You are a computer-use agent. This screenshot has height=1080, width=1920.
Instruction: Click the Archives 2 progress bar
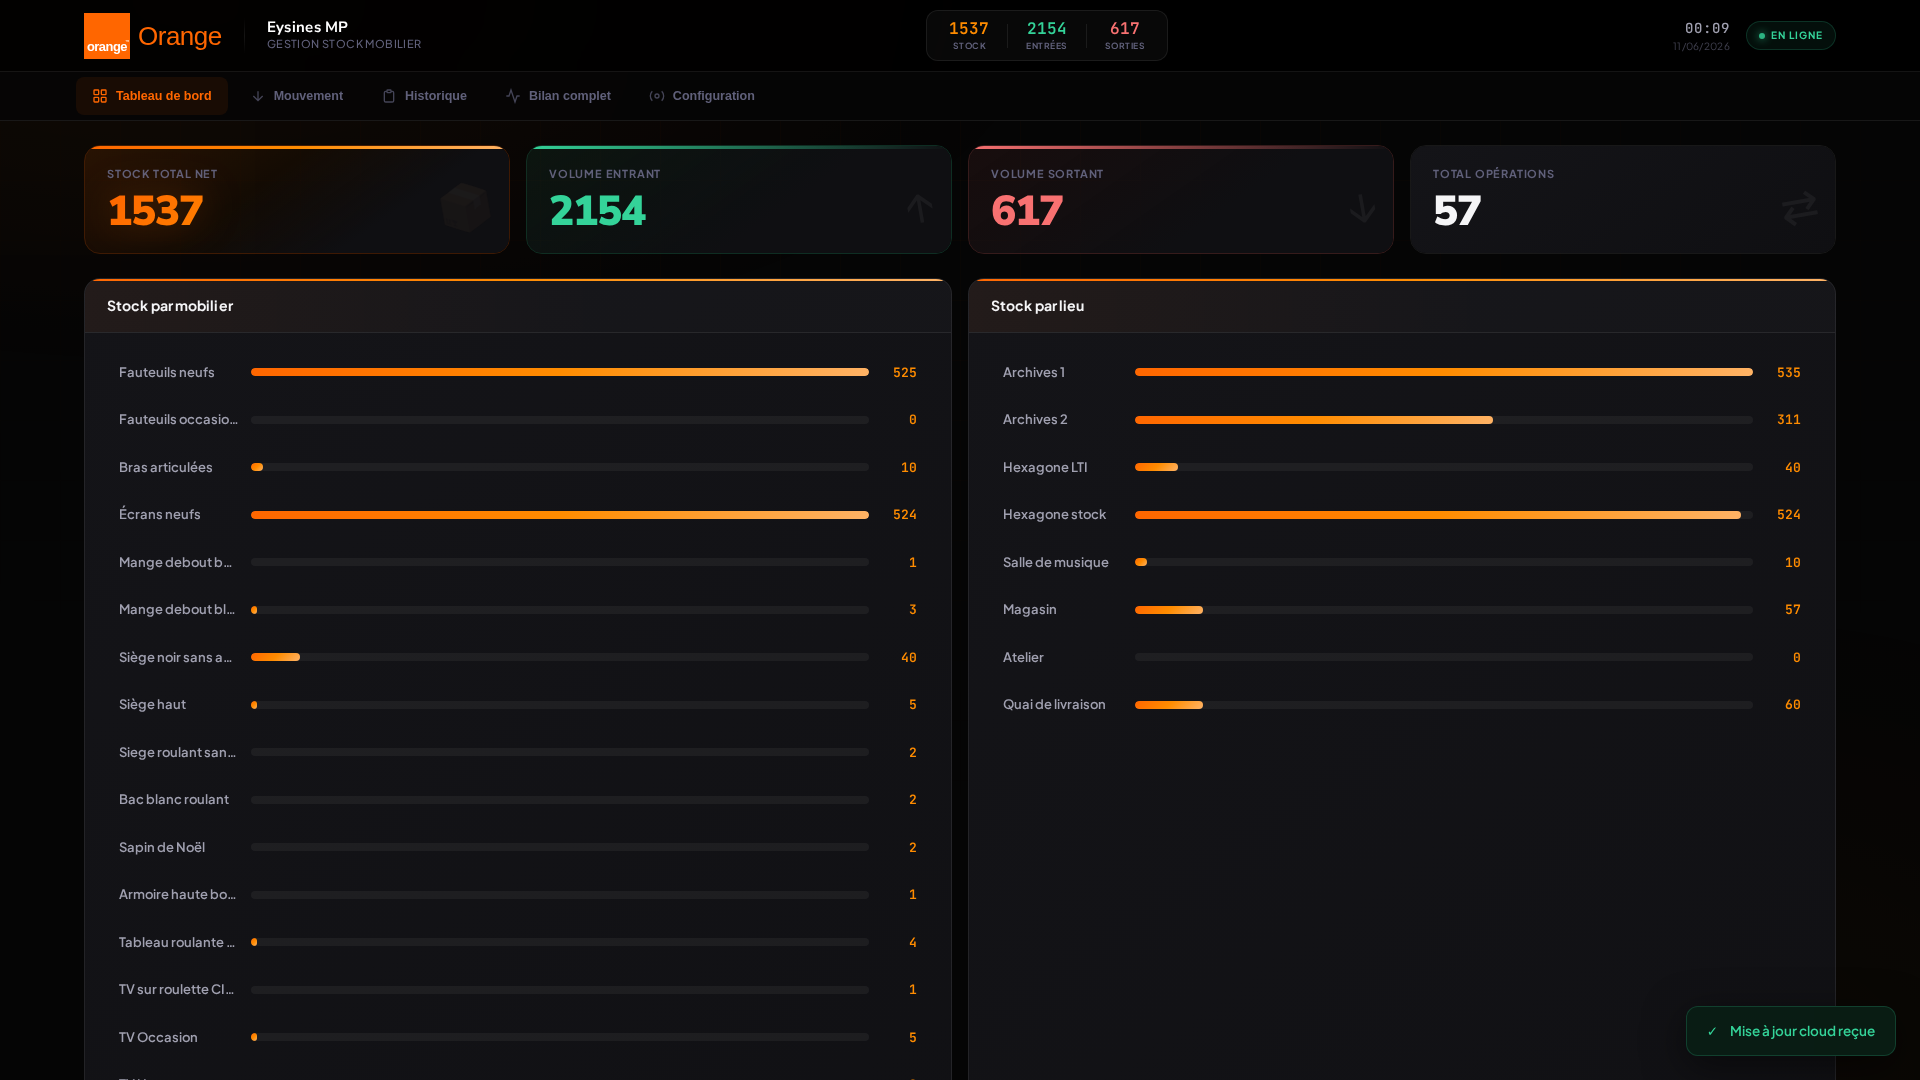(x=1444, y=420)
